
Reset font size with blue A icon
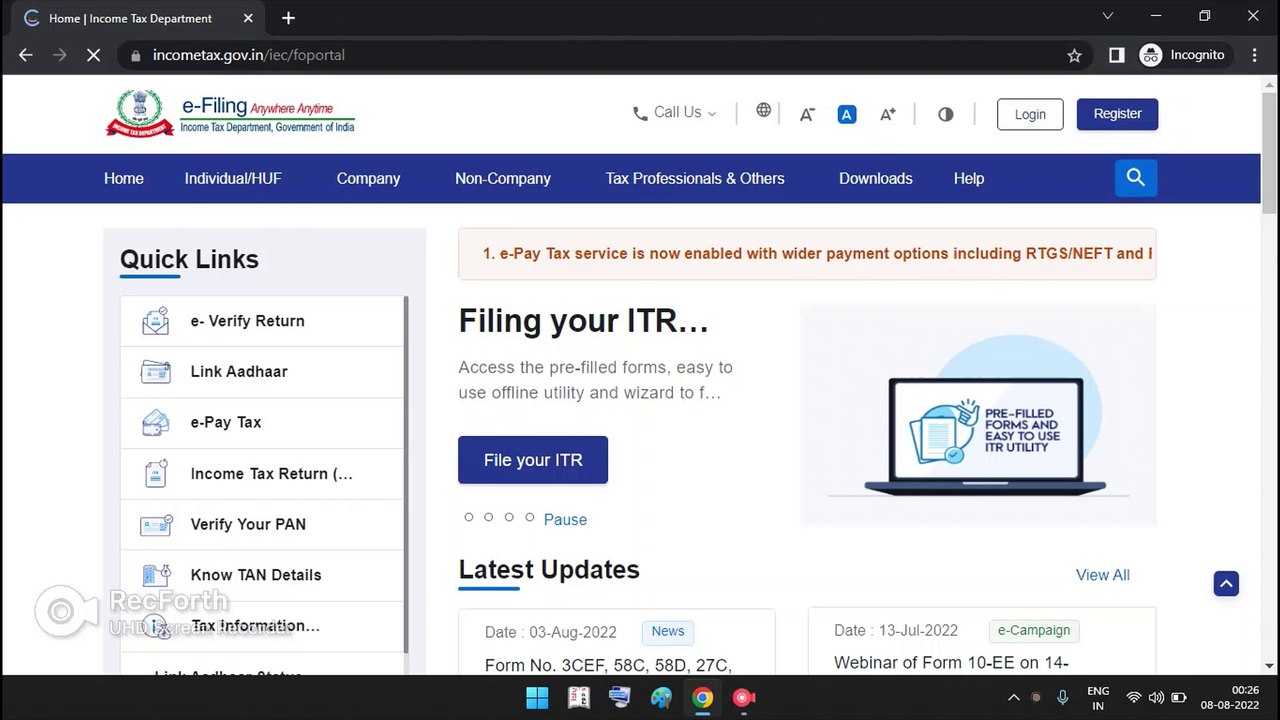coord(847,114)
